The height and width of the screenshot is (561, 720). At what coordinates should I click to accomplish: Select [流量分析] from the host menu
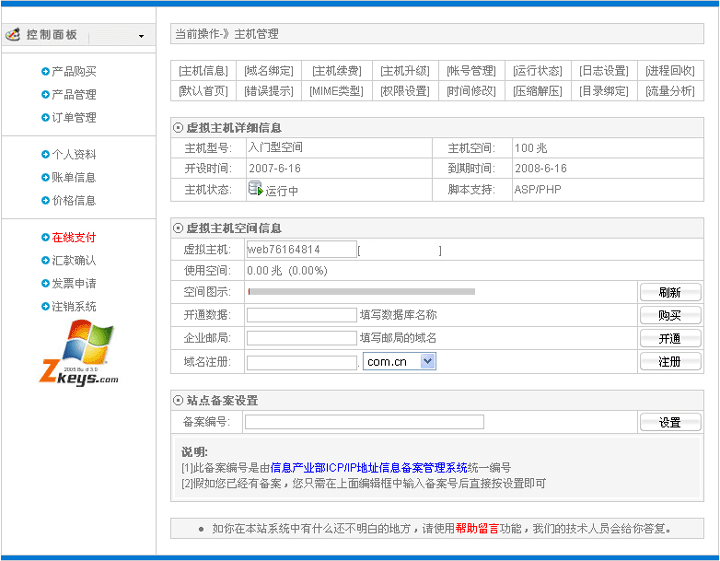tap(670, 91)
